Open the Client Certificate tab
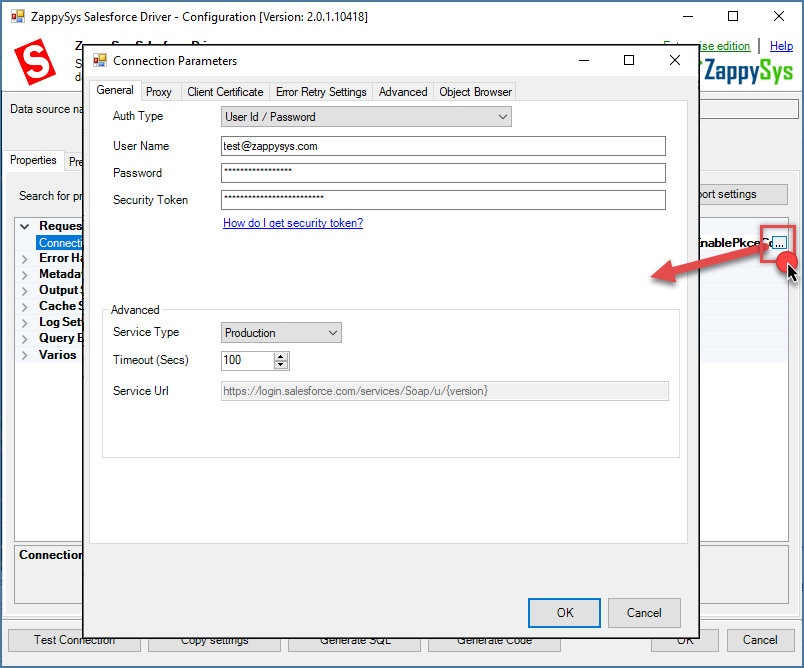The image size is (804, 668). point(225,92)
